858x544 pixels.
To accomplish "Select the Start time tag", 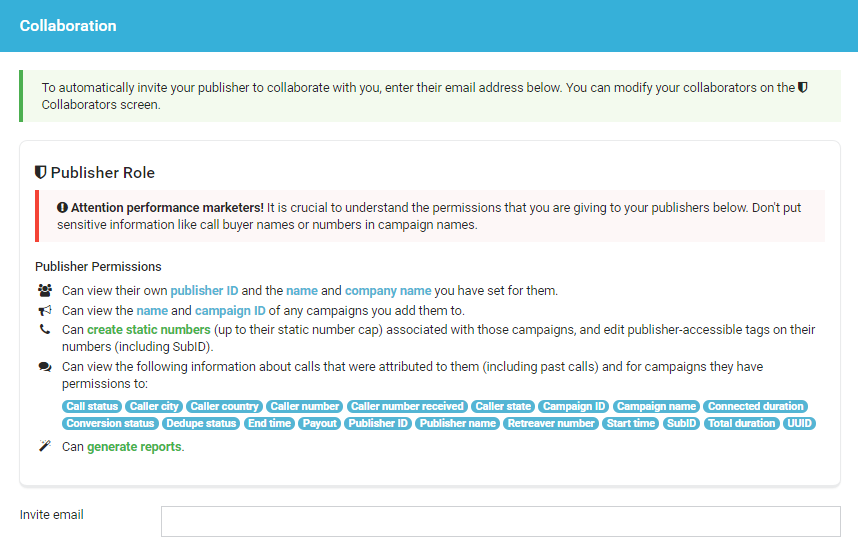I will pos(630,423).
